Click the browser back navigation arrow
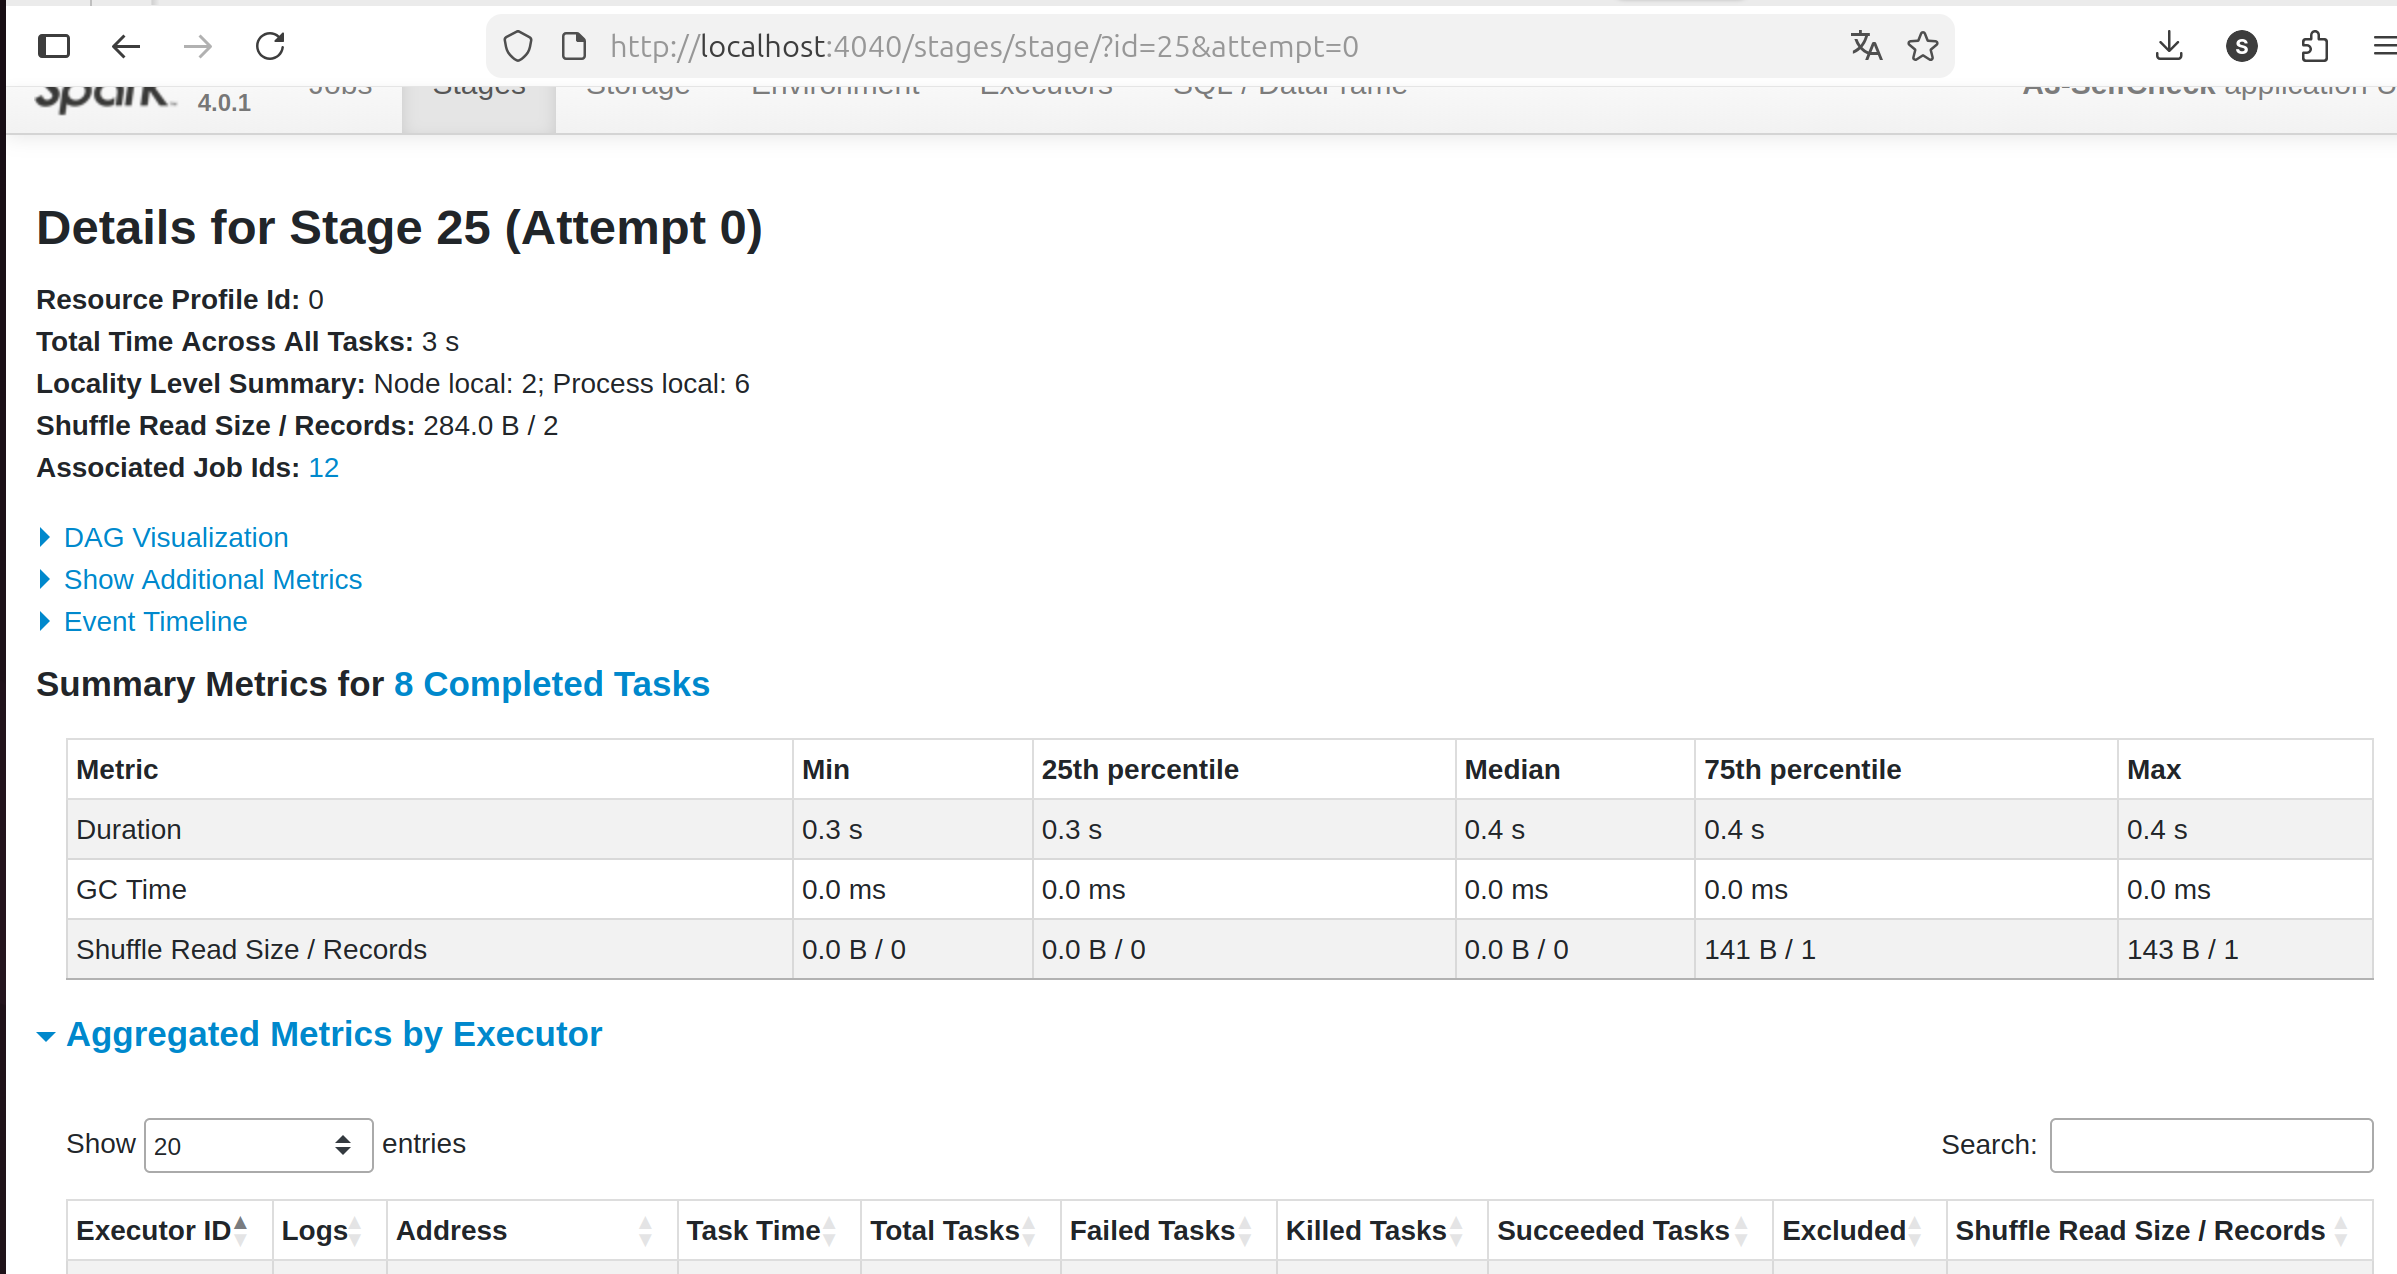Image resolution: width=2397 pixels, height=1274 pixels. coord(125,46)
